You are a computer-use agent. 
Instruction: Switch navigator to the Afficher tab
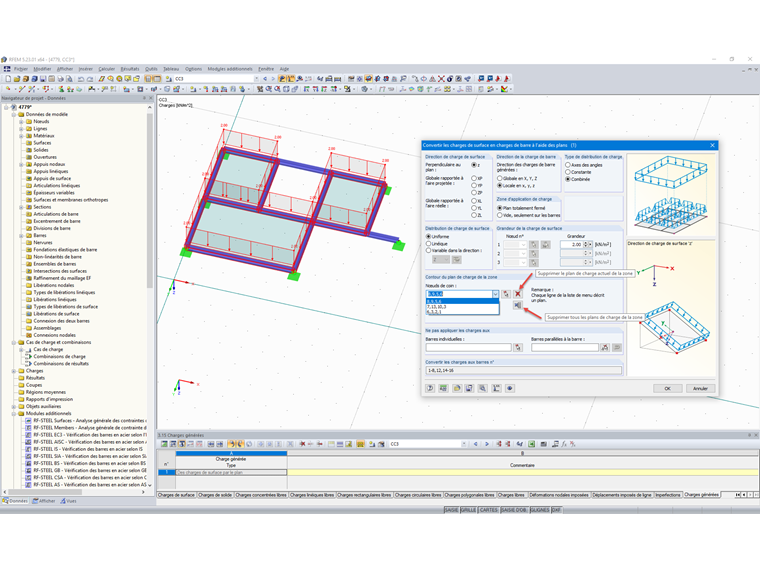click(44, 501)
